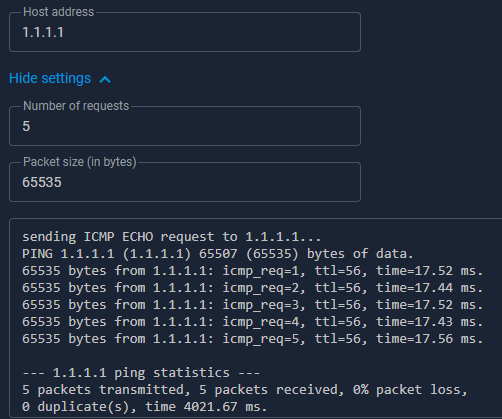Click the sending ICMP ECHO request line
Viewport: 502px width, 419px height.
(x=172, y=237)
